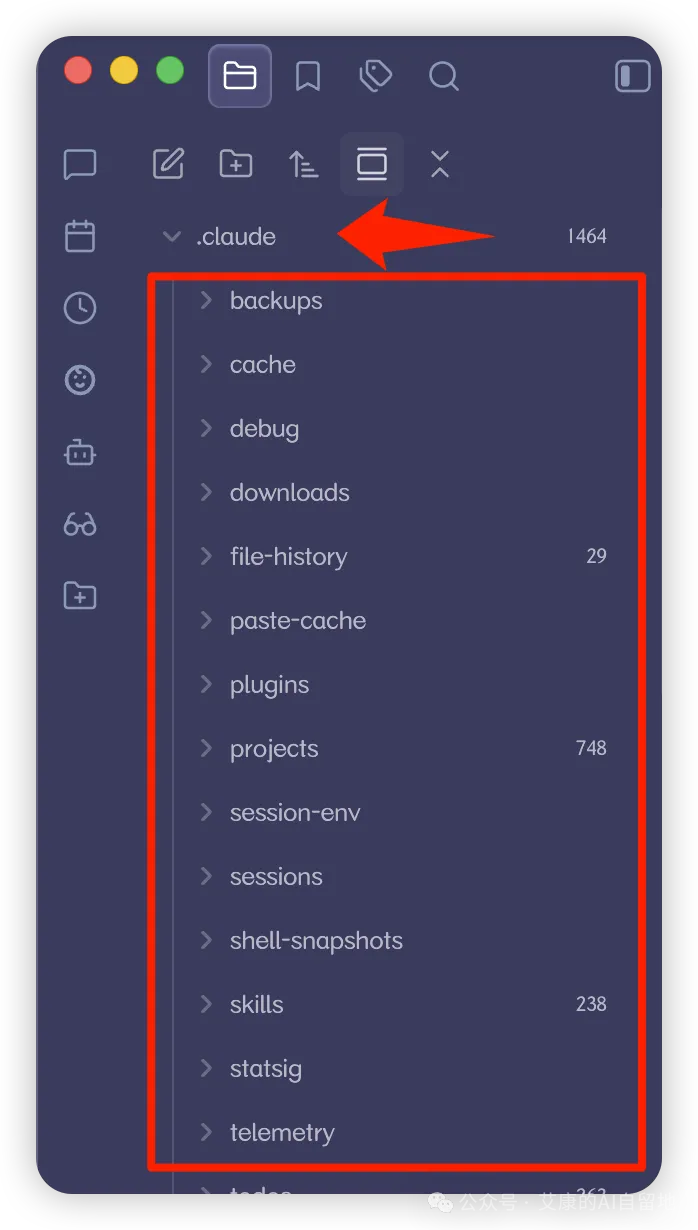
Task: Select the file explorer folder tab
Action: tap(240, 76)
